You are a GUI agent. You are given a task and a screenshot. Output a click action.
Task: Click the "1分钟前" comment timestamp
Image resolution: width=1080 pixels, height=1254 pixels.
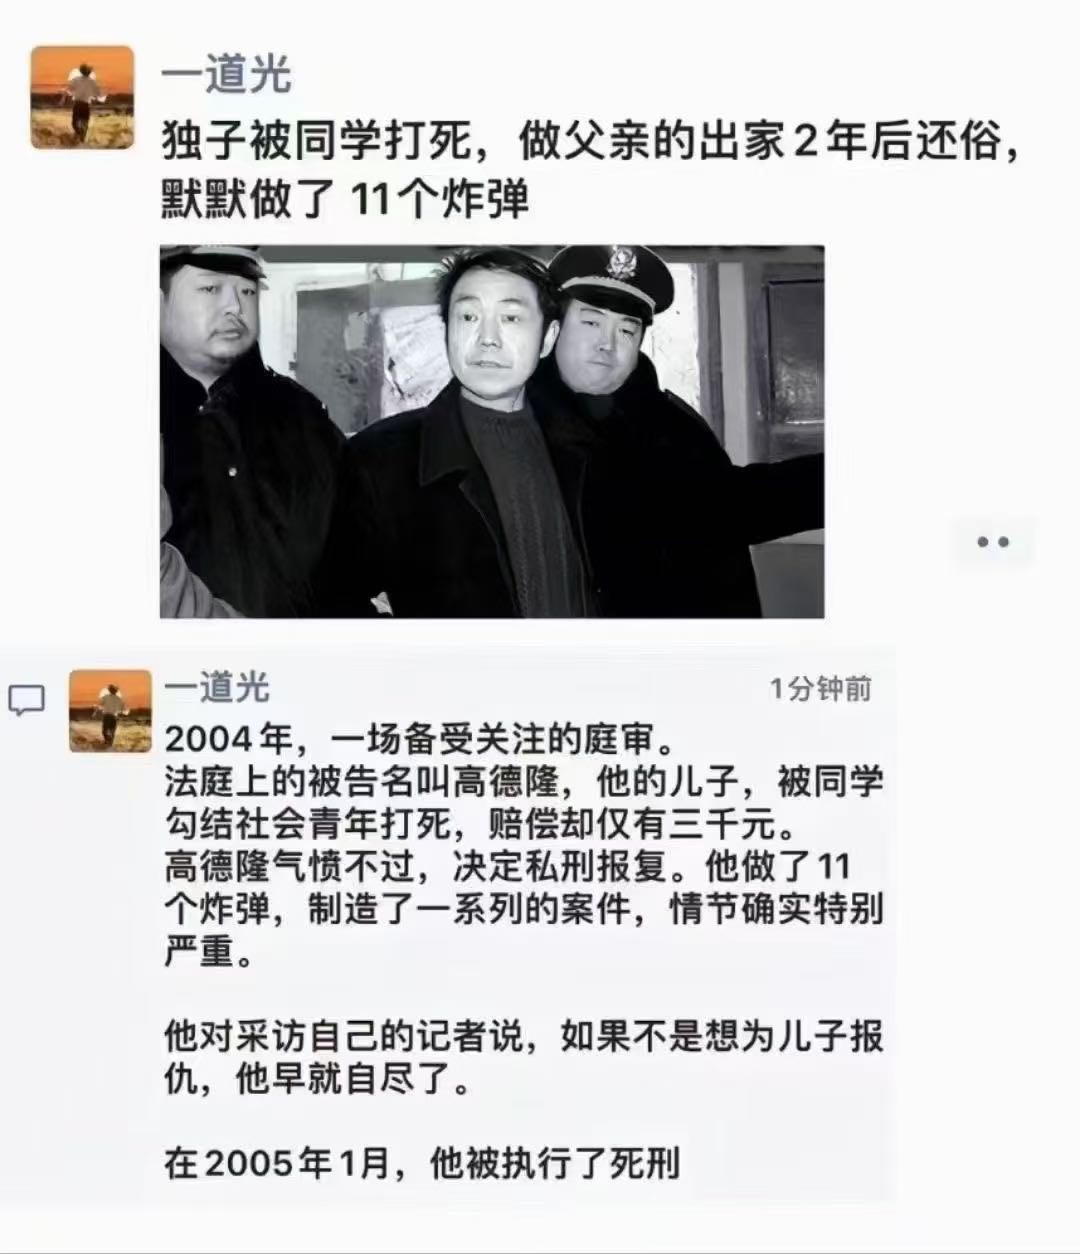pos(821,688)
